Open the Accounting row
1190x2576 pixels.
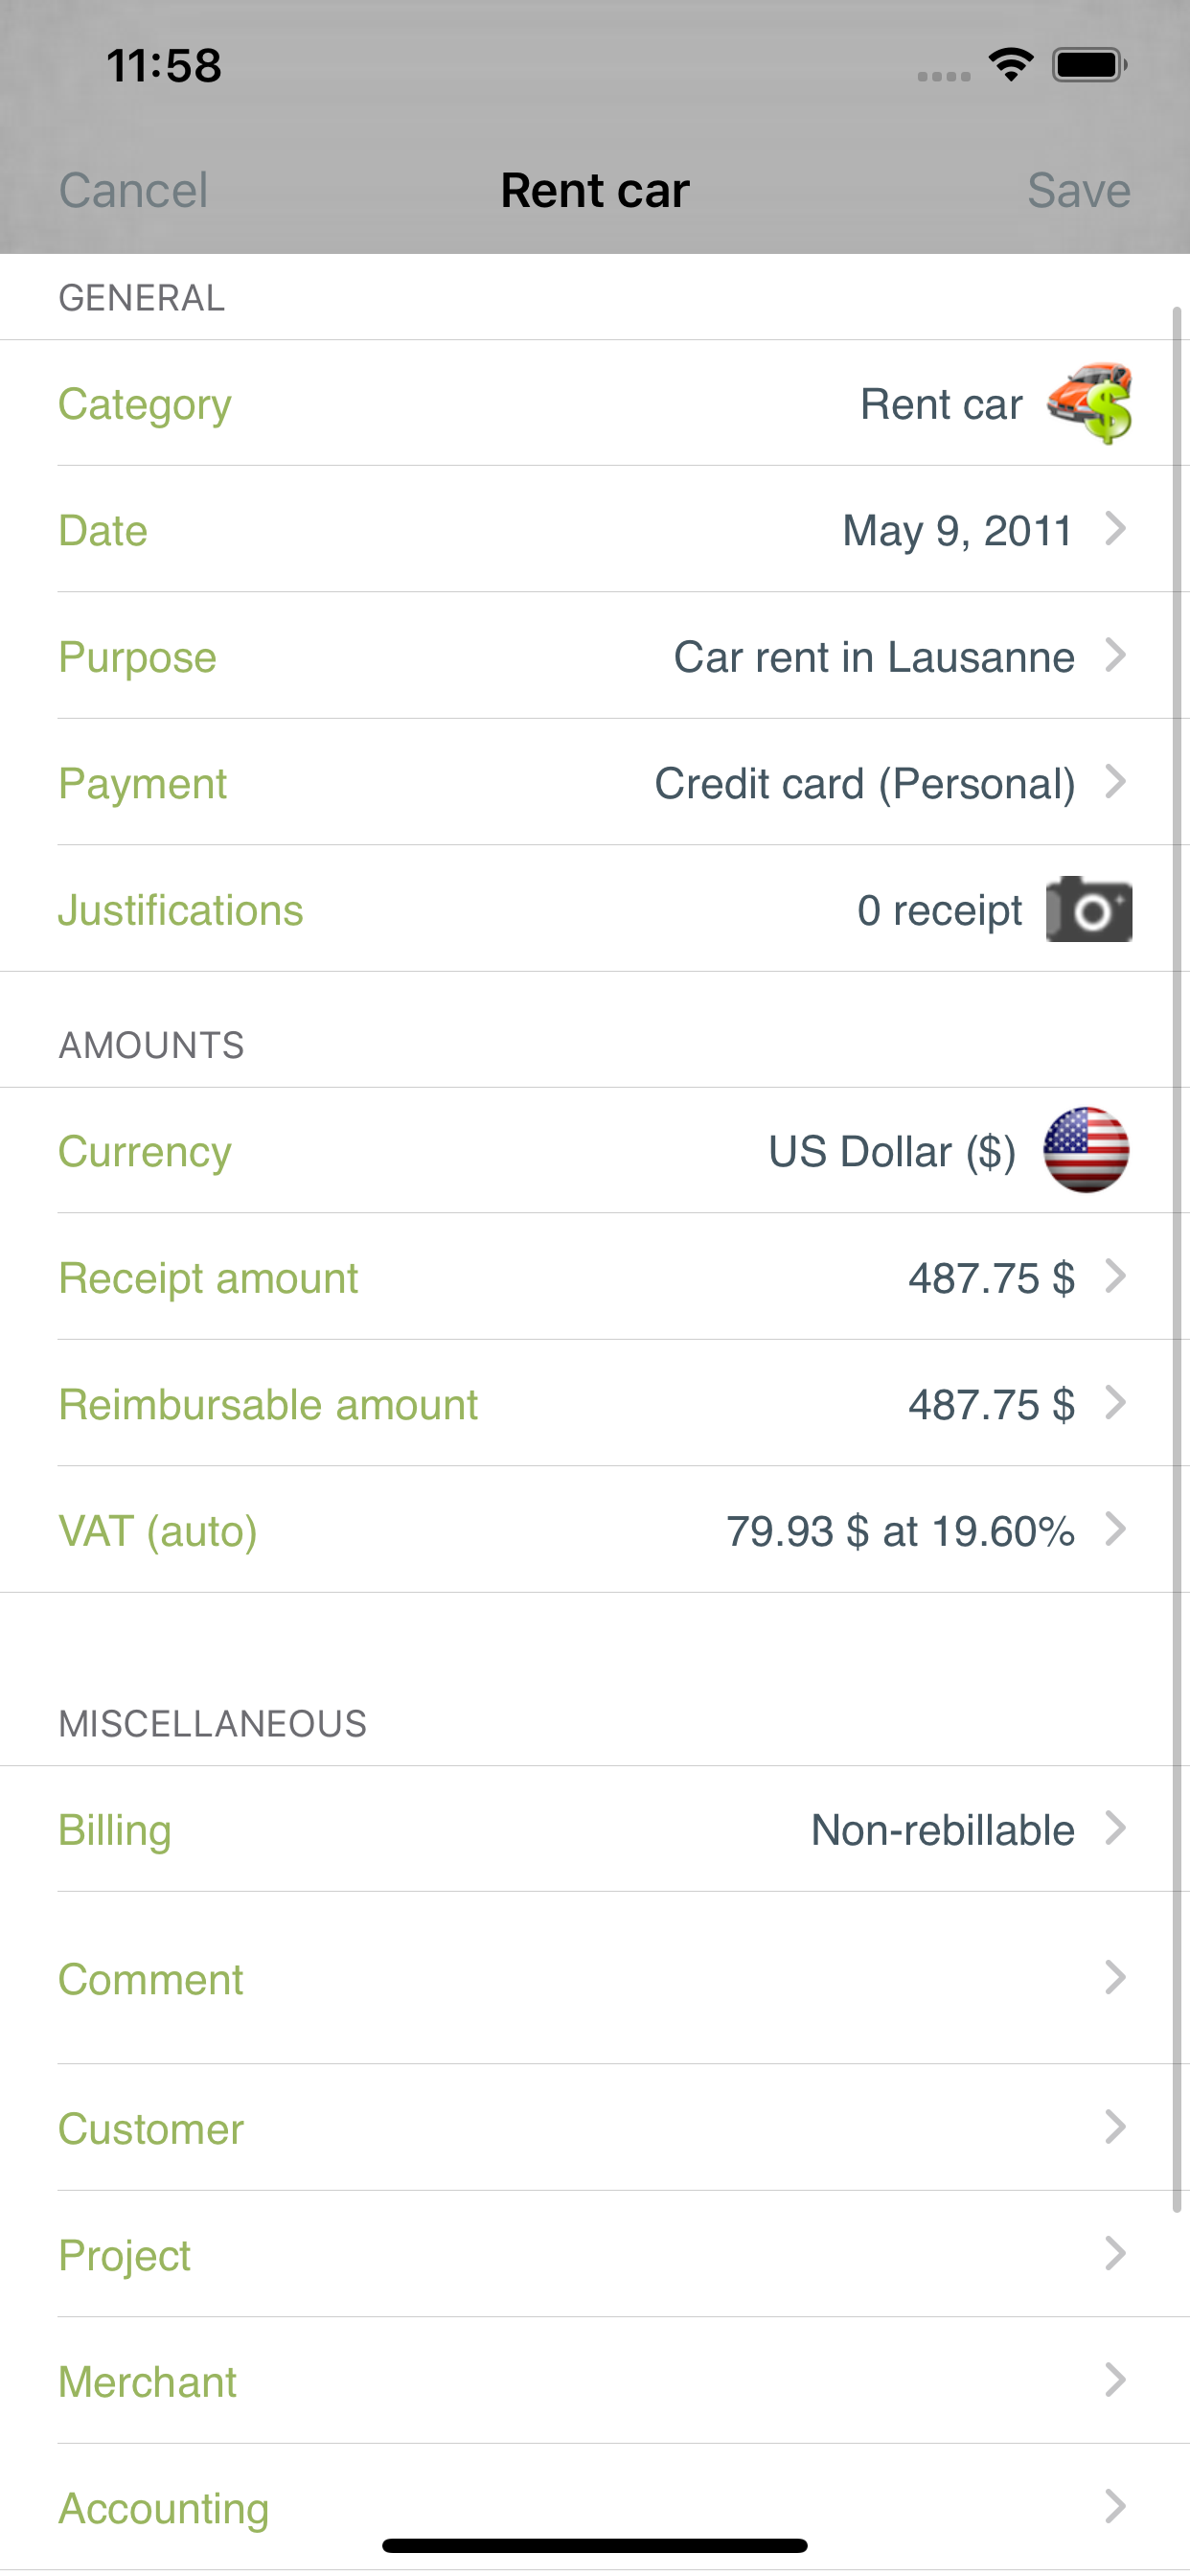pyautogui.click(x=595, y=2507)
